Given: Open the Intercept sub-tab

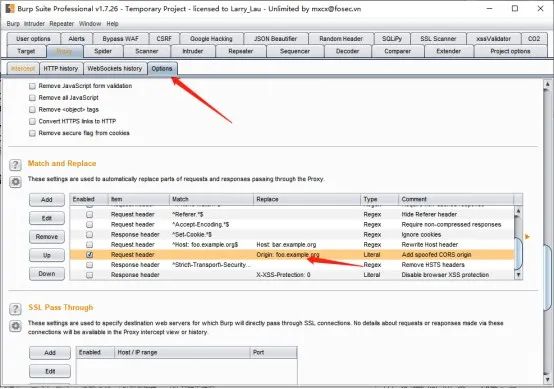Looking at the screenshot, I should (23, 69).
